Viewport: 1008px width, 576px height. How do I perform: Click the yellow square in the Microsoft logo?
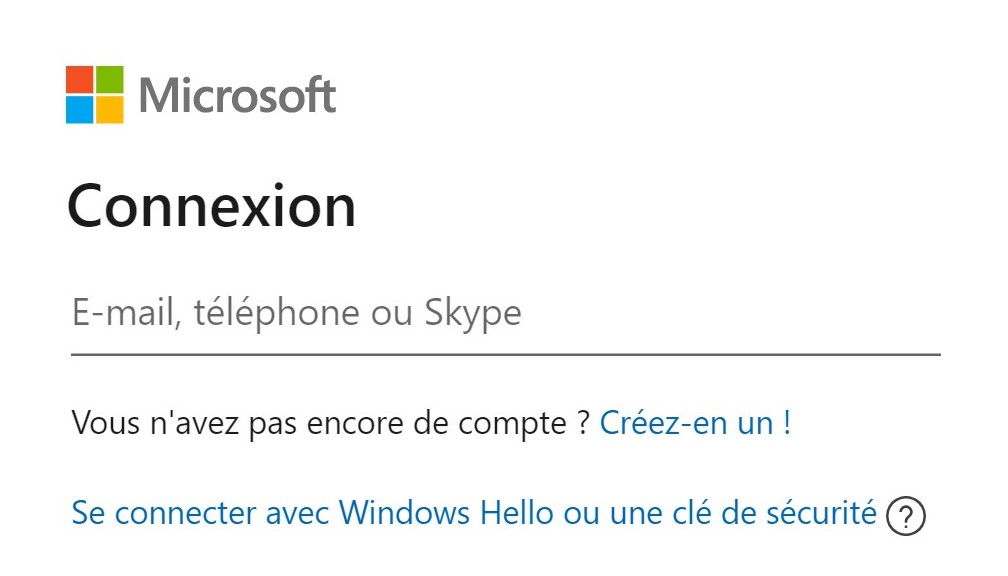(x=110, y=108)
